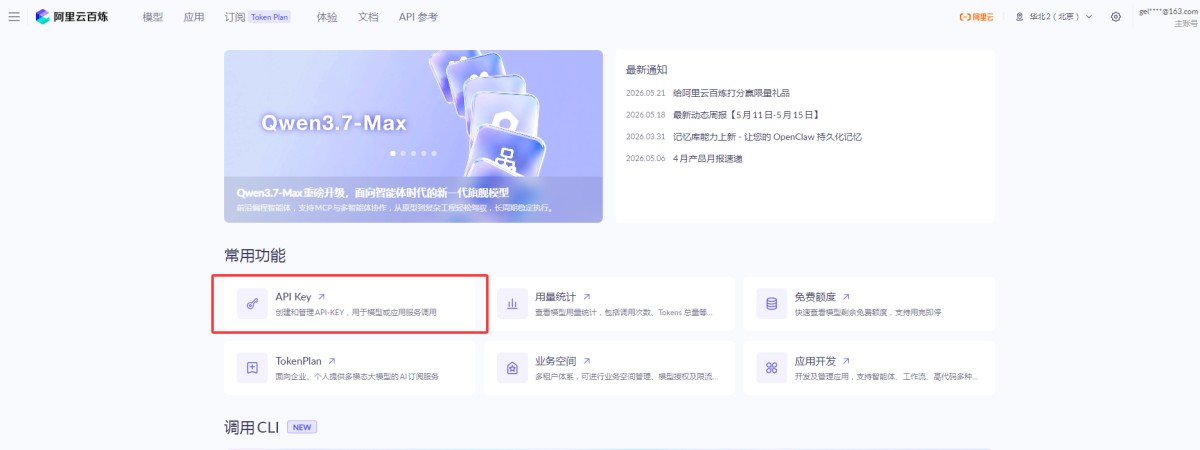Select the first active banner carousel dot
The image size is (1200, 450).
392,154
